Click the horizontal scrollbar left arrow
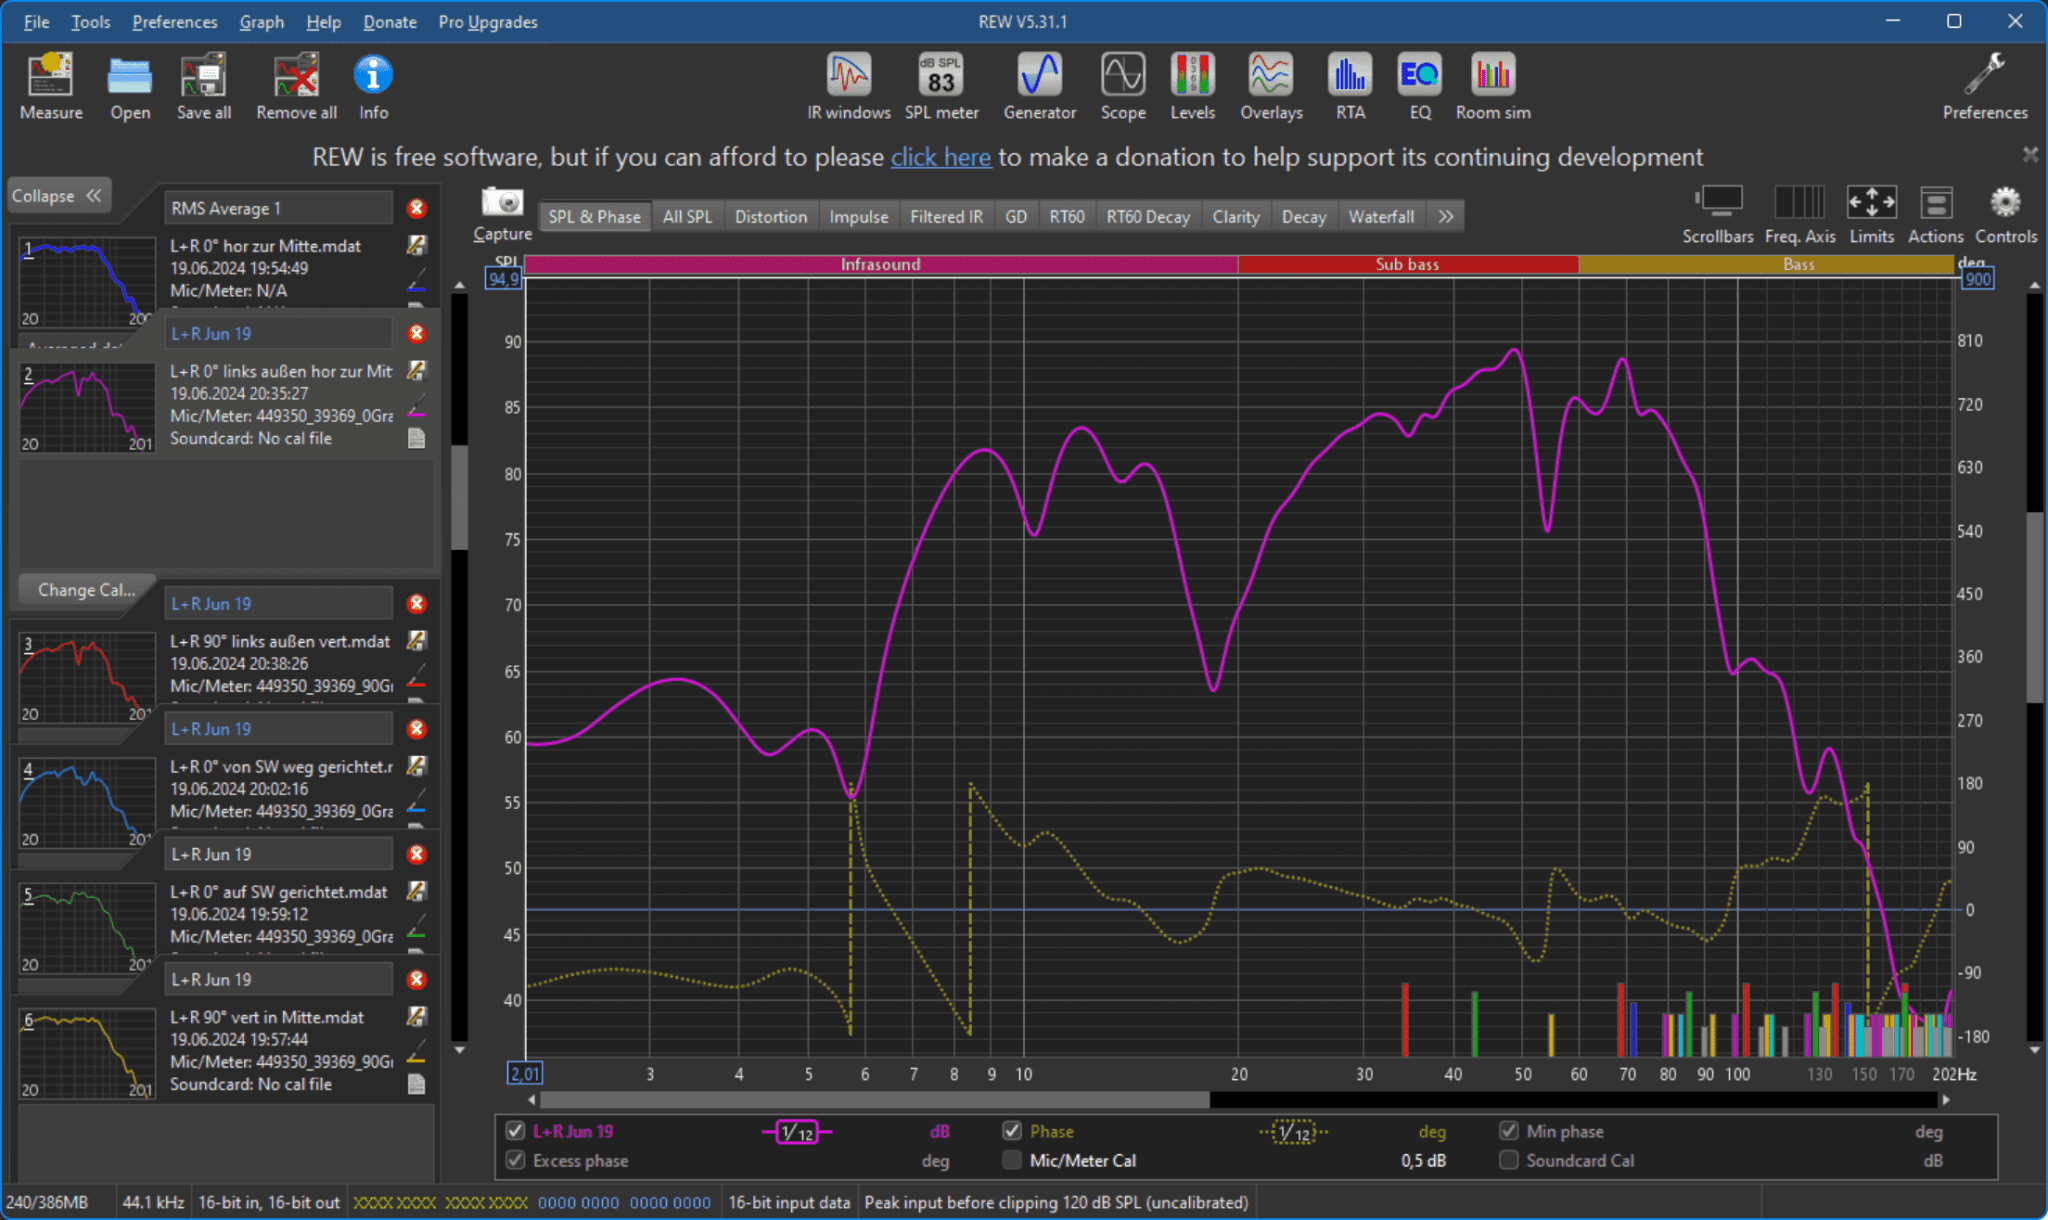 [x=531, y=1100]
